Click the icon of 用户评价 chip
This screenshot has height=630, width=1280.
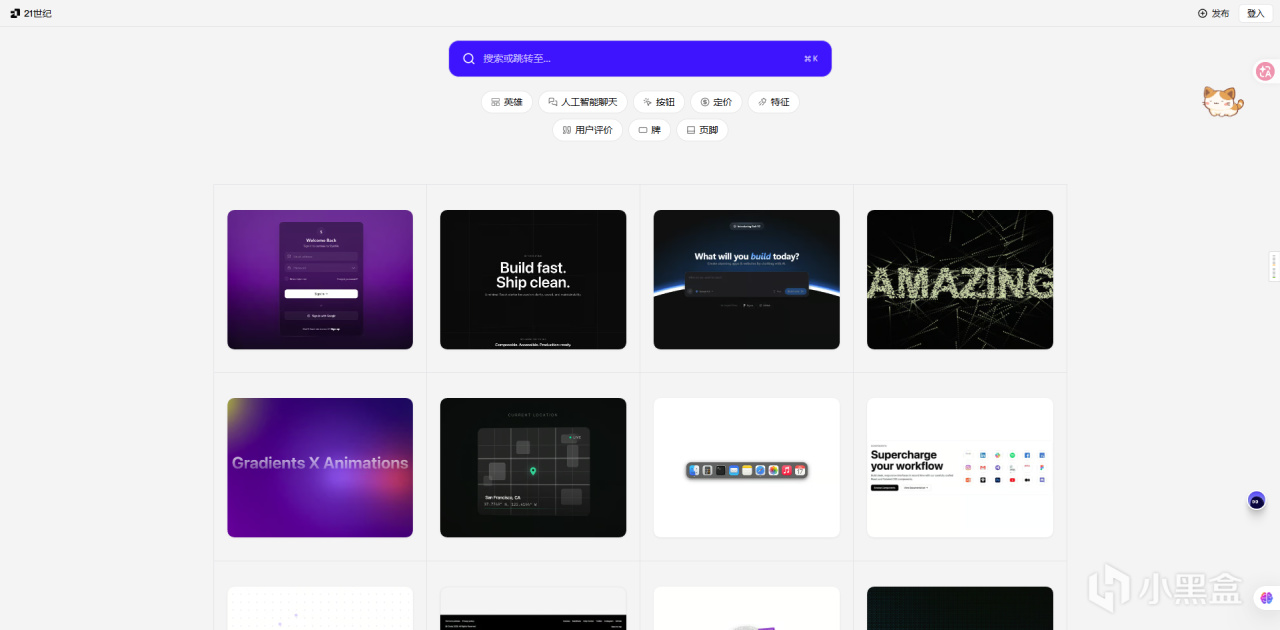coord(566,130)
